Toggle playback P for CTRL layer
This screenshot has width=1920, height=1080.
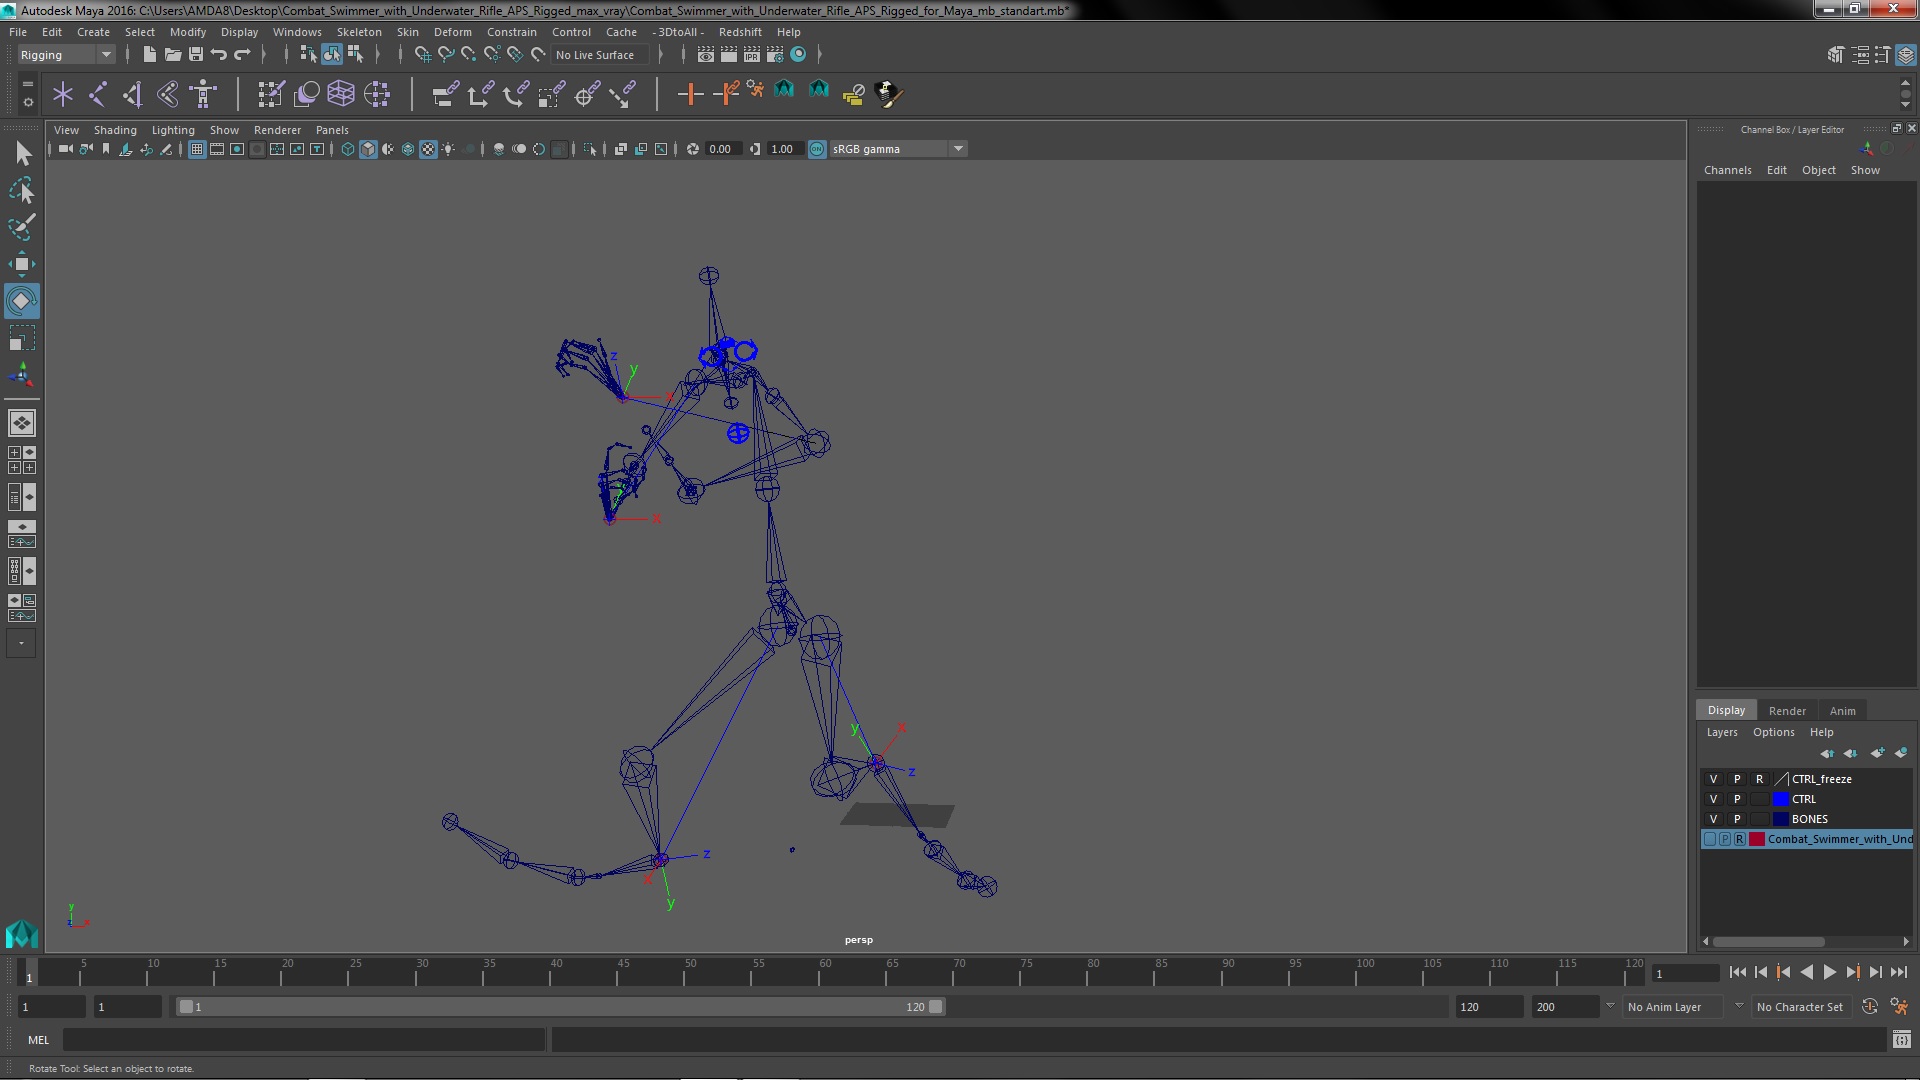pyautogui.click(x=1737, y=799)
